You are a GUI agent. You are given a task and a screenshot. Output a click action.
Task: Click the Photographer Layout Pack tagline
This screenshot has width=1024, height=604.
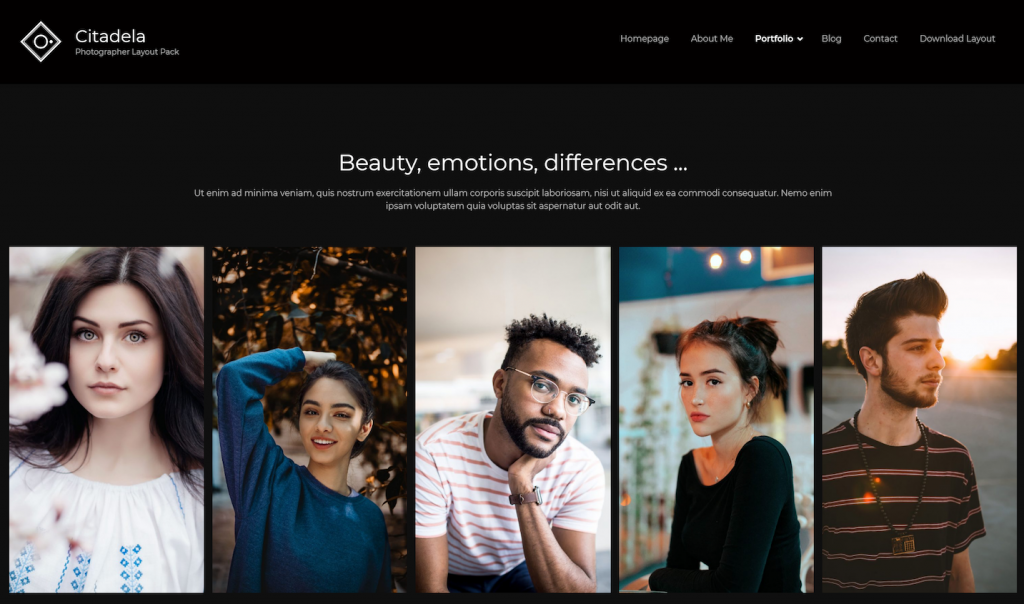point(127,52)
